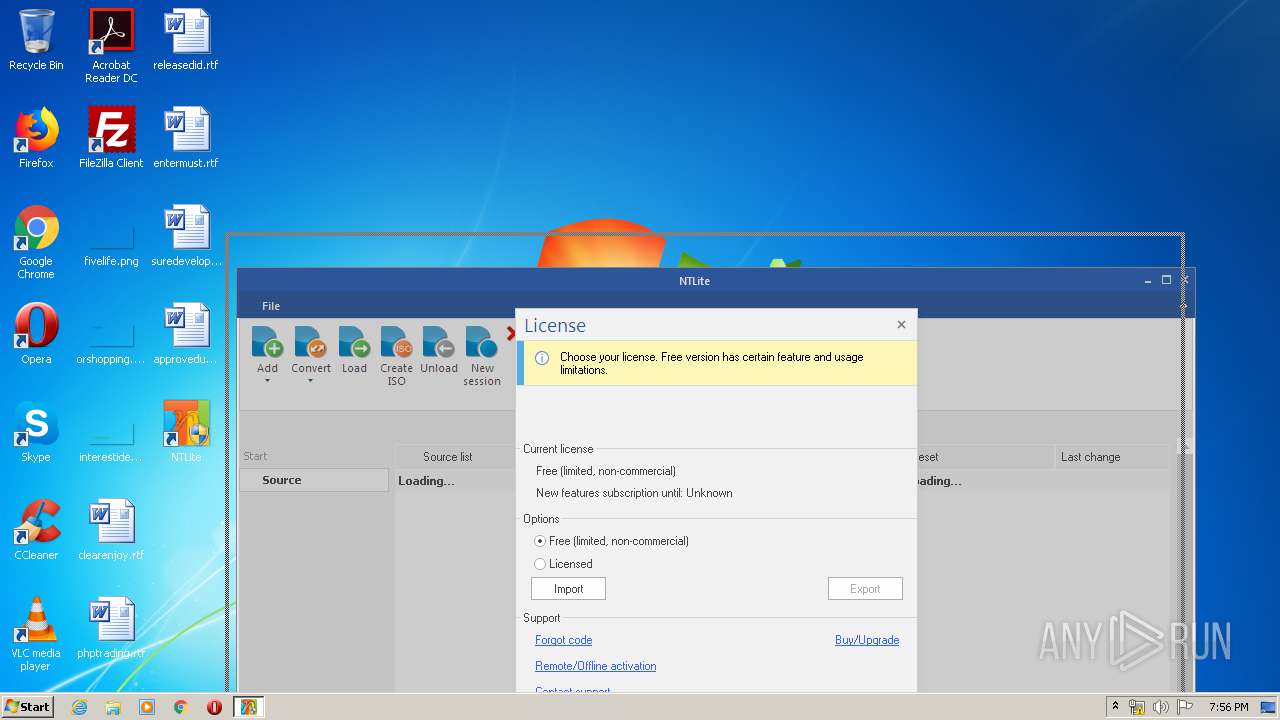Select the Licensed radio option

[x=563, y=564]
